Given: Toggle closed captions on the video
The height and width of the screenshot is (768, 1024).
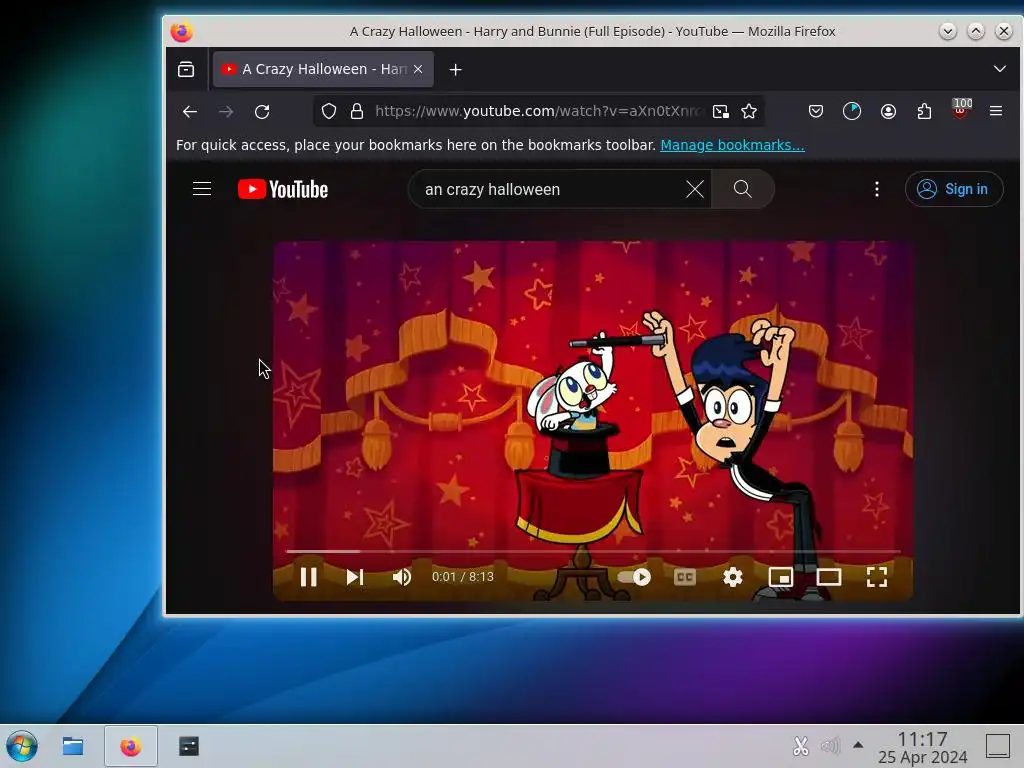Looking at the screenshot, I should click(684, 577).
